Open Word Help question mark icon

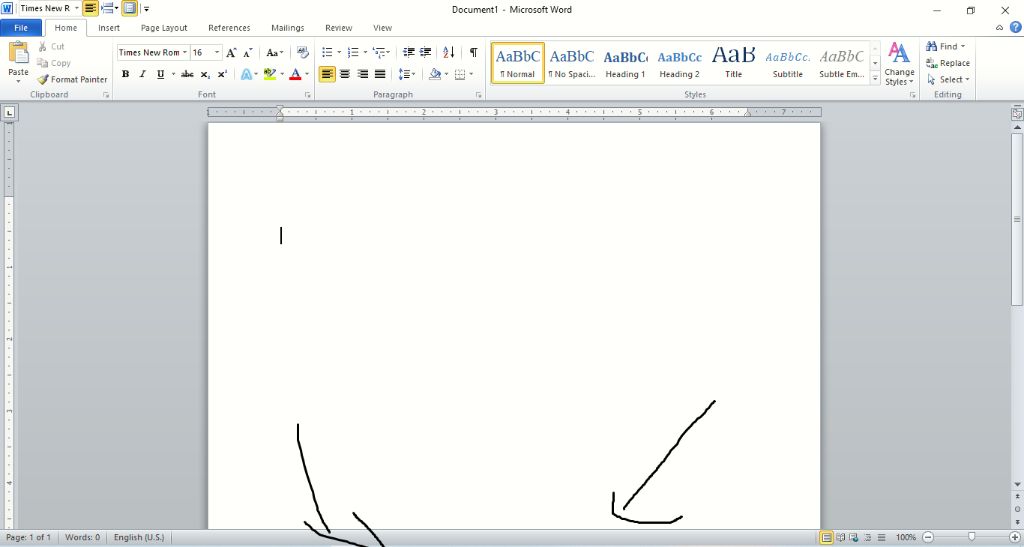tap(1016, 27)
